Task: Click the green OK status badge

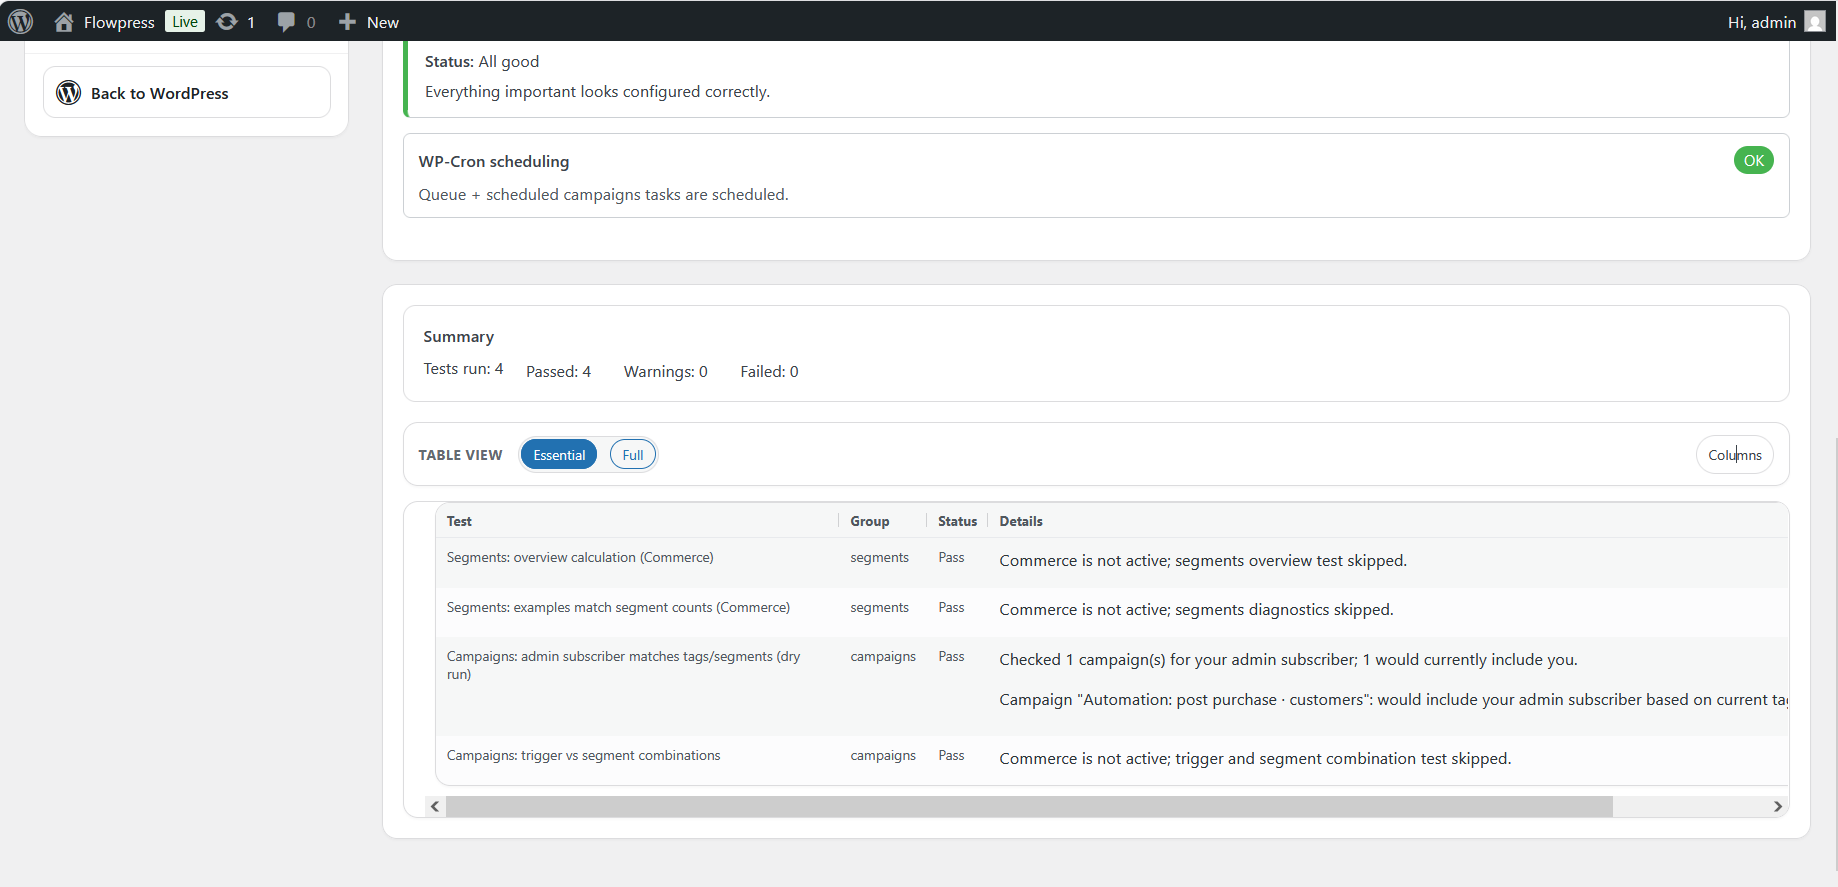Action: point(1753,160)
